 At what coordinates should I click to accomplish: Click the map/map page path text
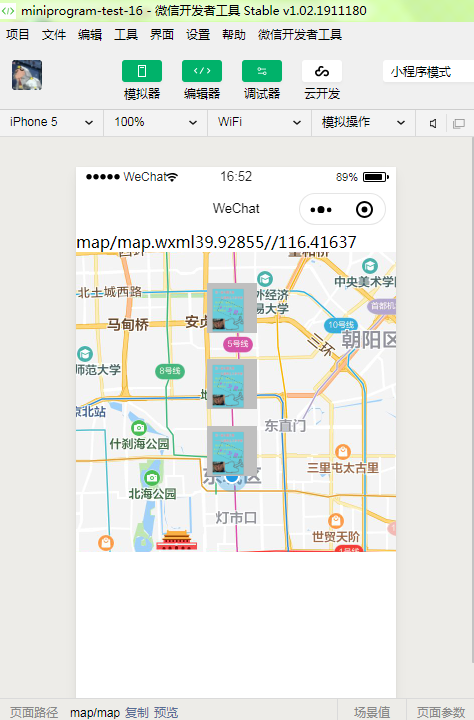point(95,712)
